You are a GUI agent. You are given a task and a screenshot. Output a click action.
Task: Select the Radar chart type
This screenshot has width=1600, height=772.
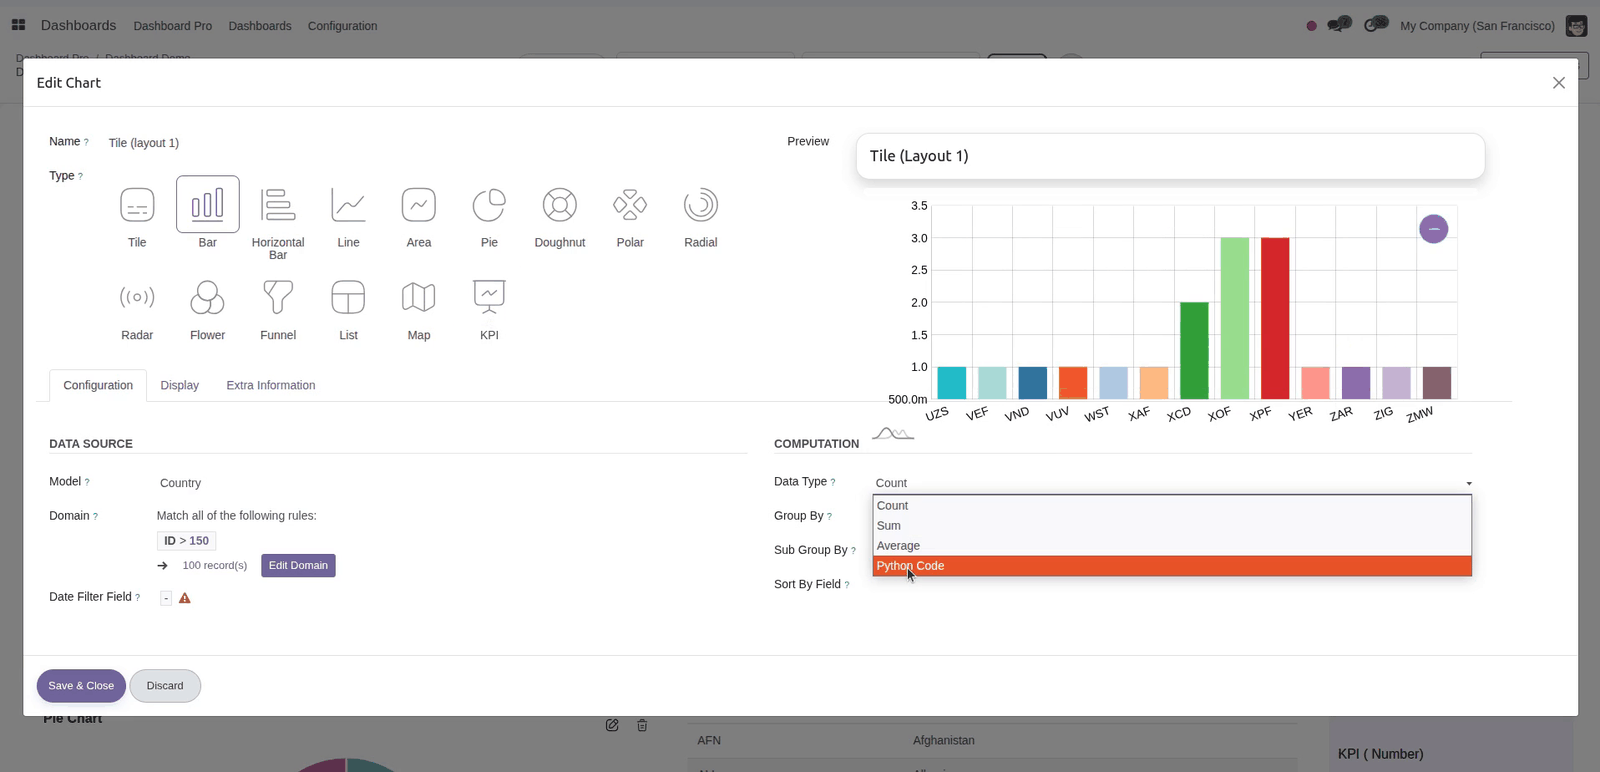(x=137, y=297)
